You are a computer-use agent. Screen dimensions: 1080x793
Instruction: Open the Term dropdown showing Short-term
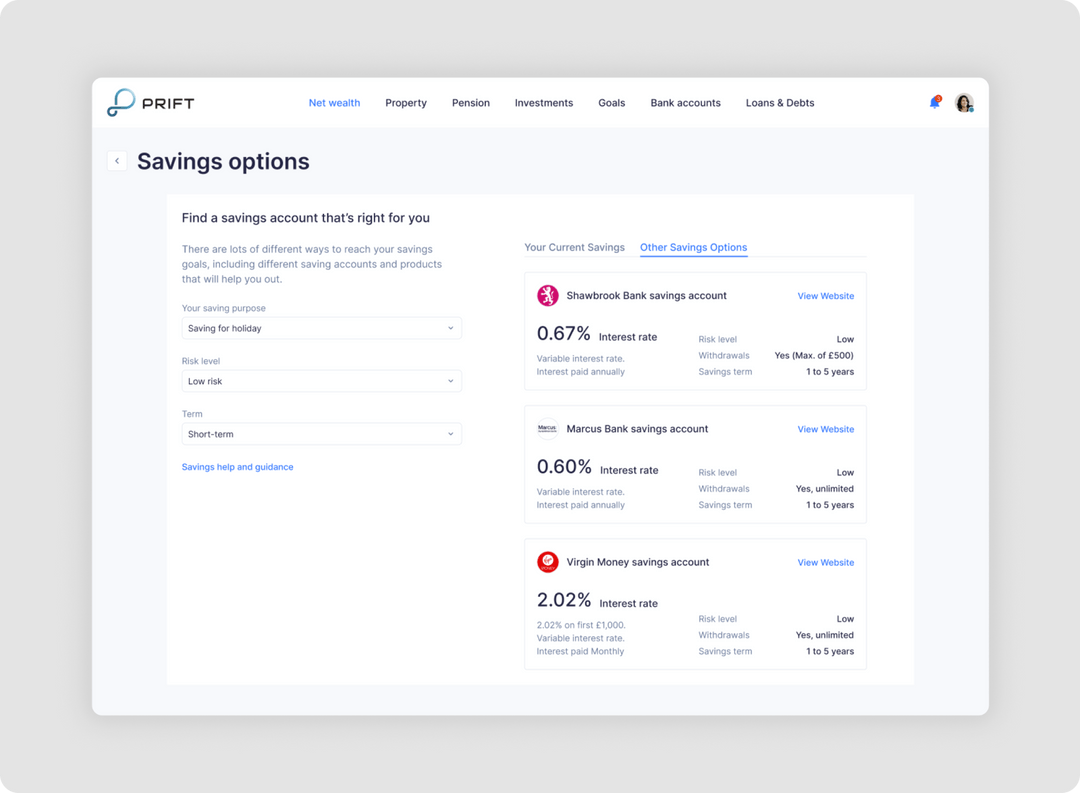321,434
